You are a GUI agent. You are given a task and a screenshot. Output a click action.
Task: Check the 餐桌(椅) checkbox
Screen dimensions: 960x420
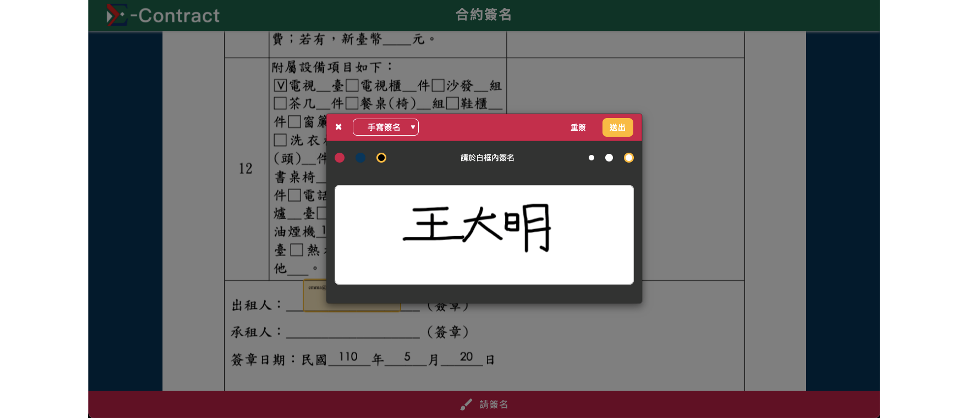[x=352, y=103]
